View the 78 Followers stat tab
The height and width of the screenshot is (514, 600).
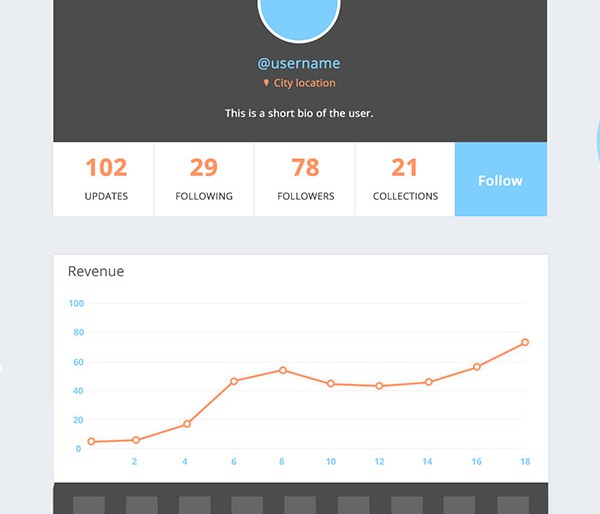[304, 179]
